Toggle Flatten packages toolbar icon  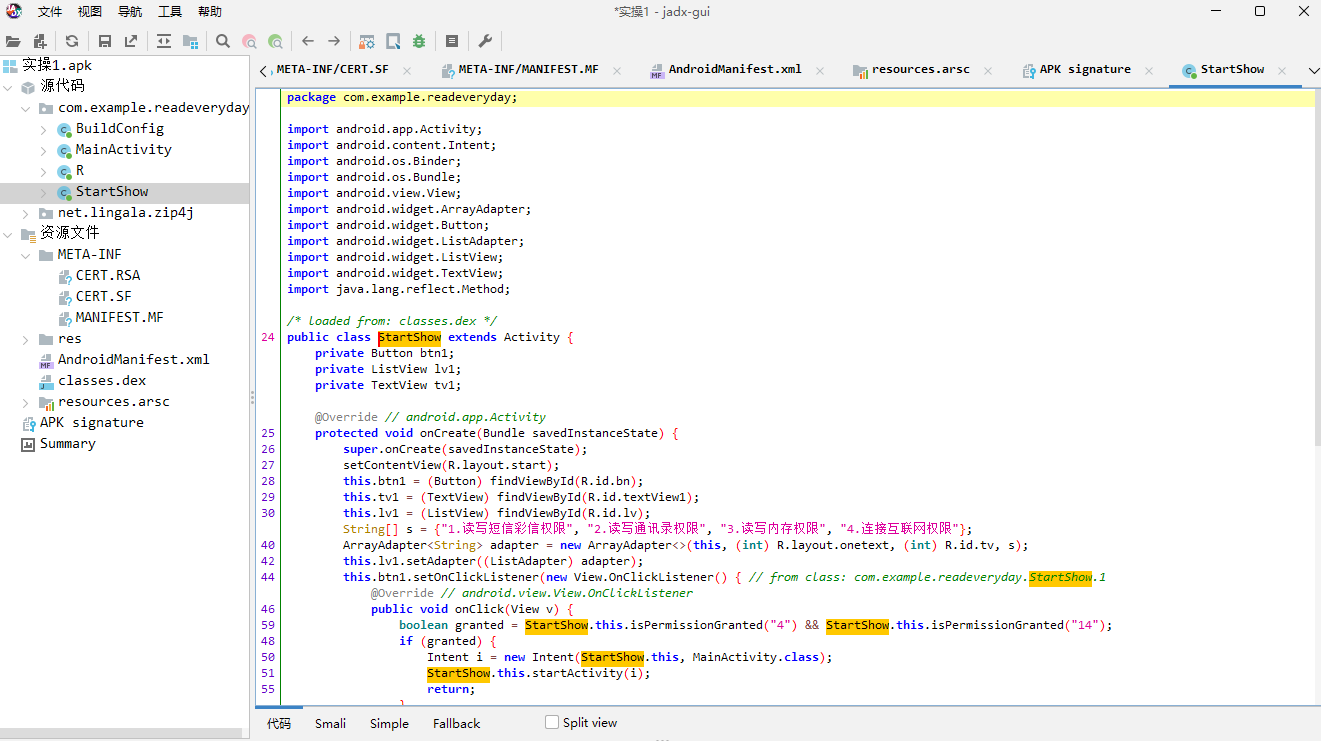pyautogui.click(x=190, y=41)
